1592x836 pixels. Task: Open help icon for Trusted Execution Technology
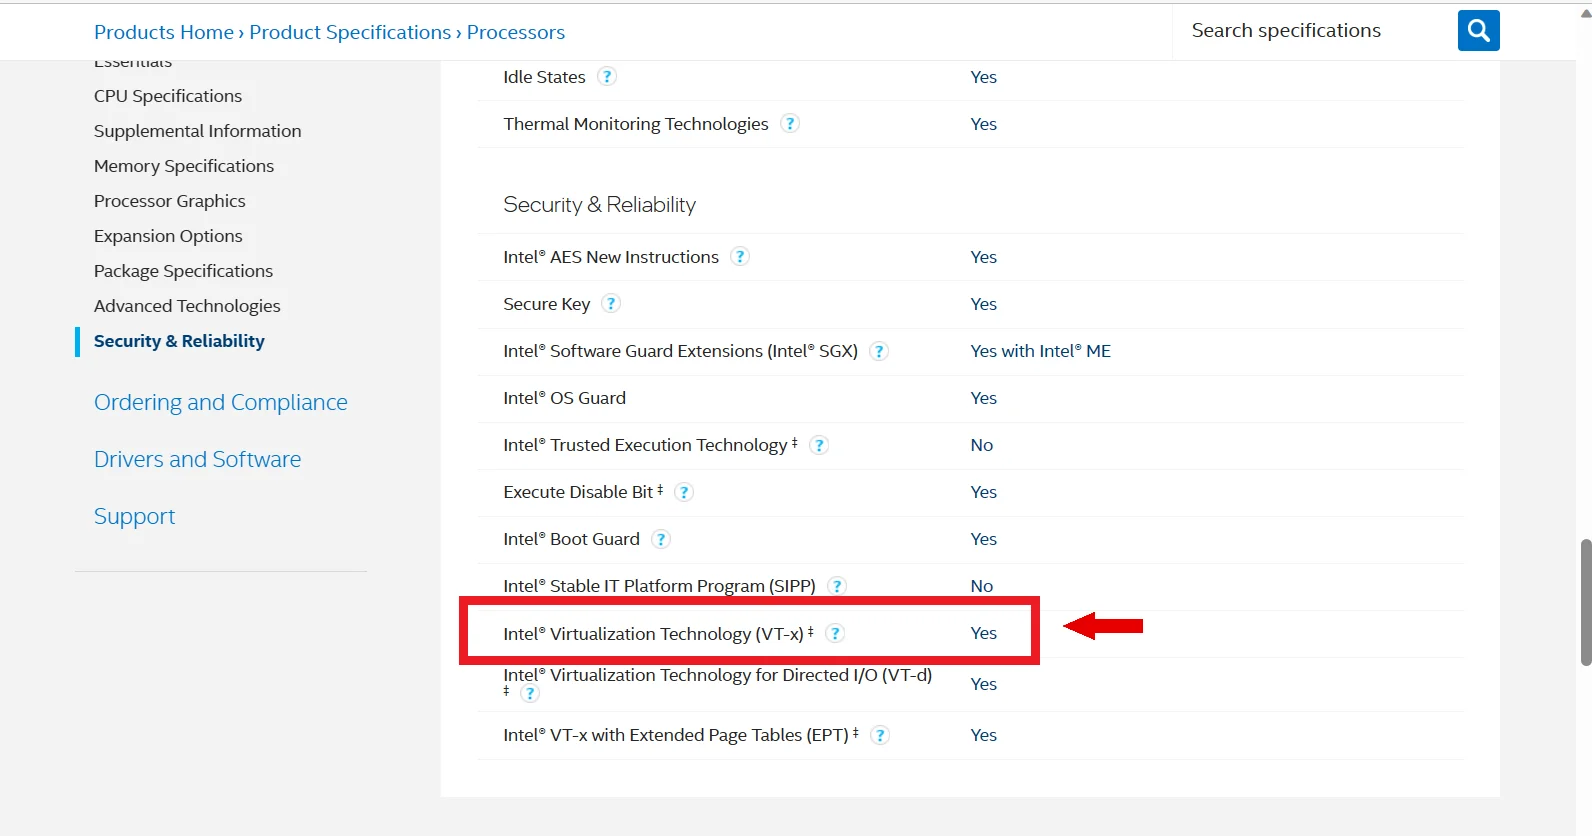[819, 445]
